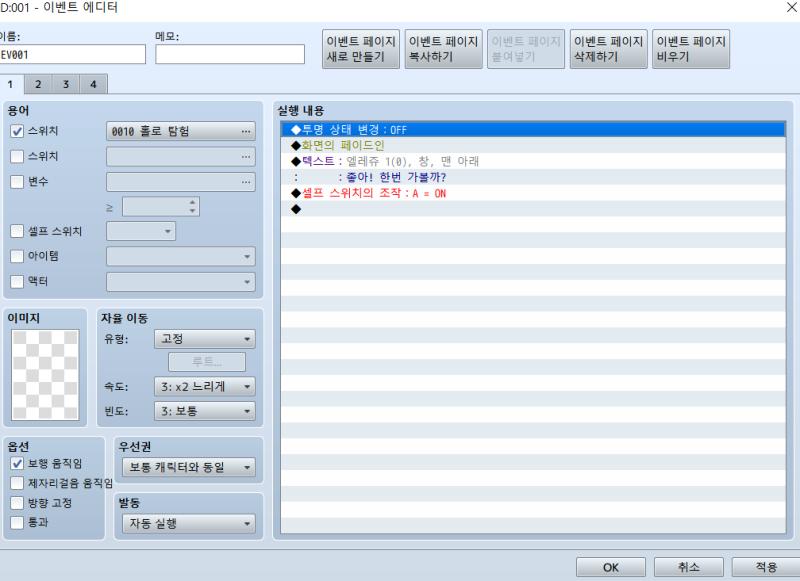This screenshot has height=581, width=800.
Task: Open switch selector 0010 홀로 탐험
Action: 181,131
